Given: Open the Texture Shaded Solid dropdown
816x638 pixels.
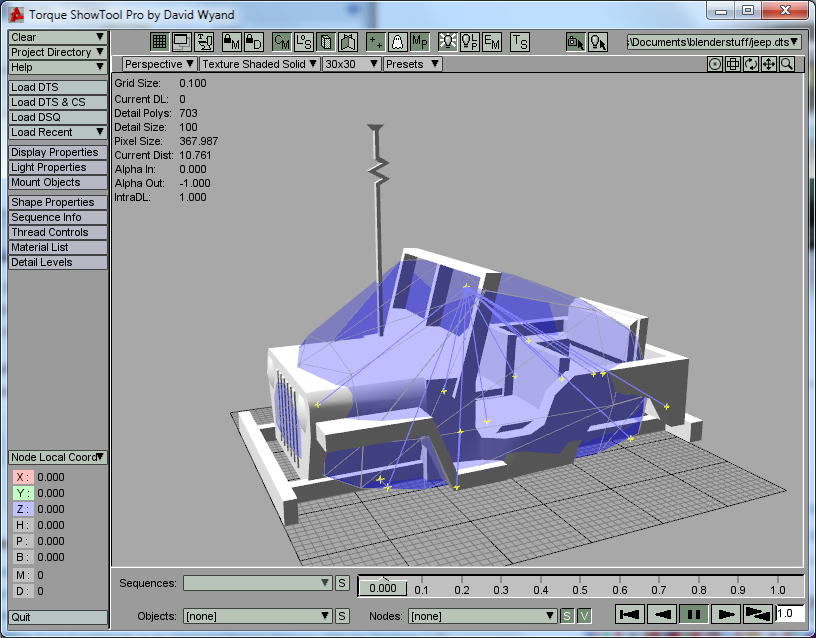Looking at the screenshot, I should tap(259, 64).
